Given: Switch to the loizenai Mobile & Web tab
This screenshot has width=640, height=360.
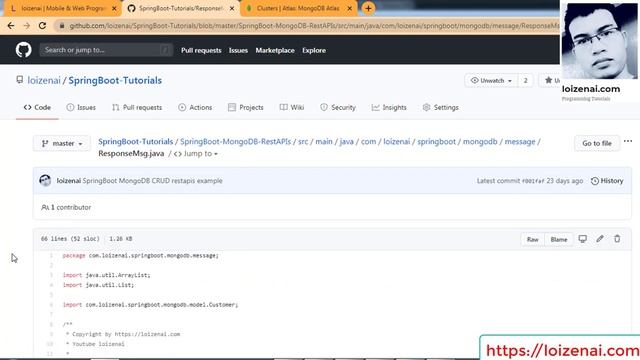Looking at the screenshot, I should point(63,8).
